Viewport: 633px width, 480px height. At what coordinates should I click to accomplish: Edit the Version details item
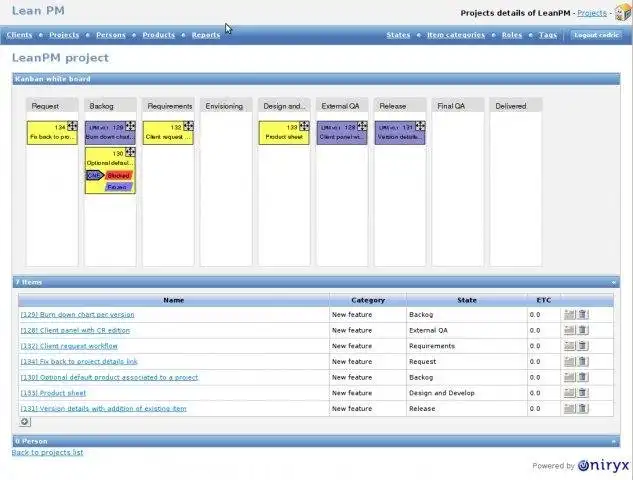point(569,409)
